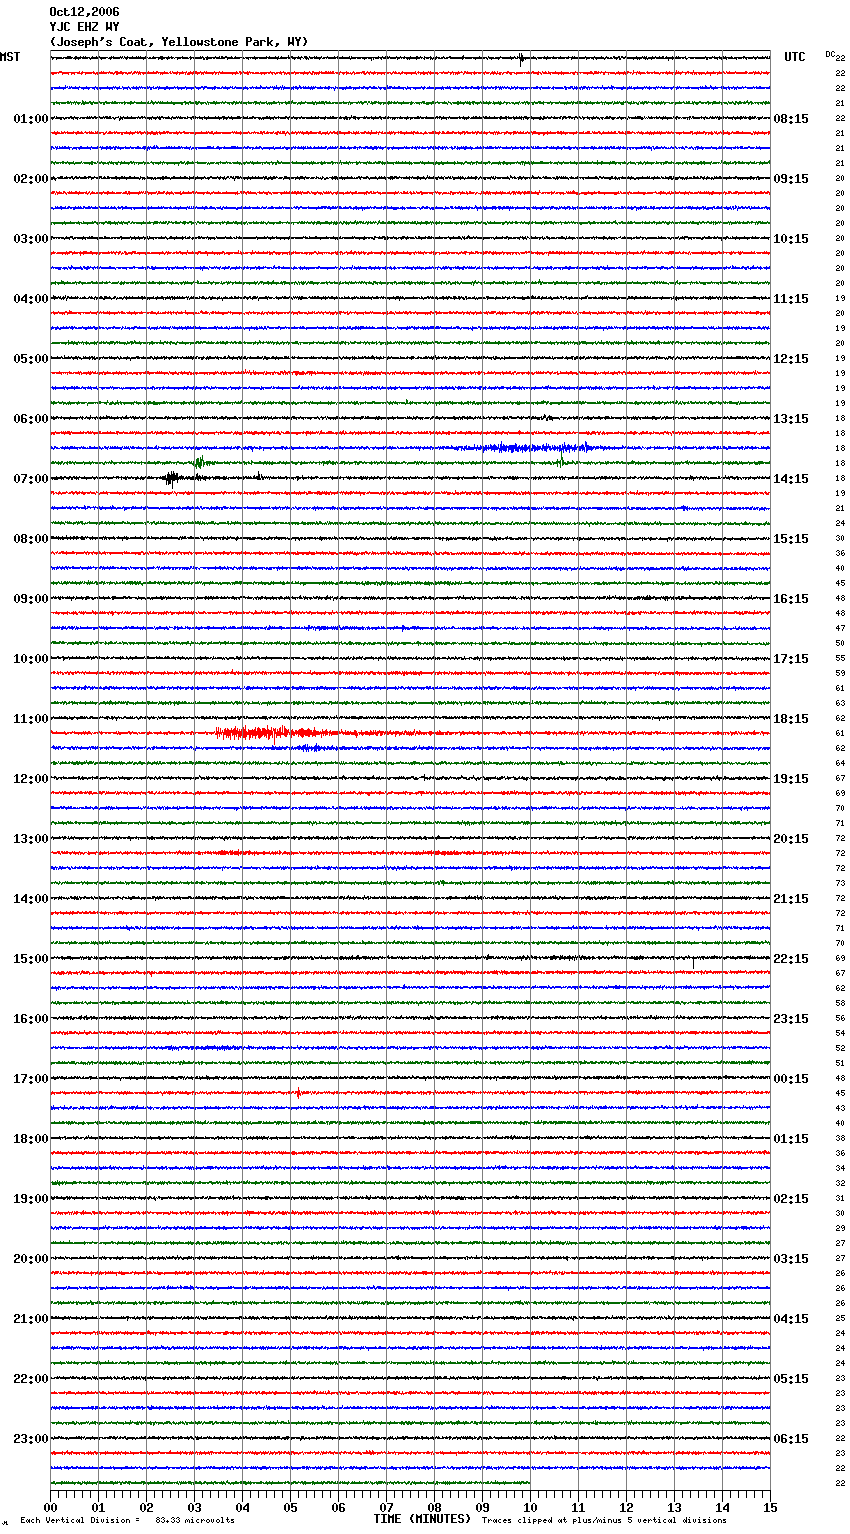This screenshot has width=850, height=1534.
Task: Select the '15:00' MST hour label
Action: point(31,959)
